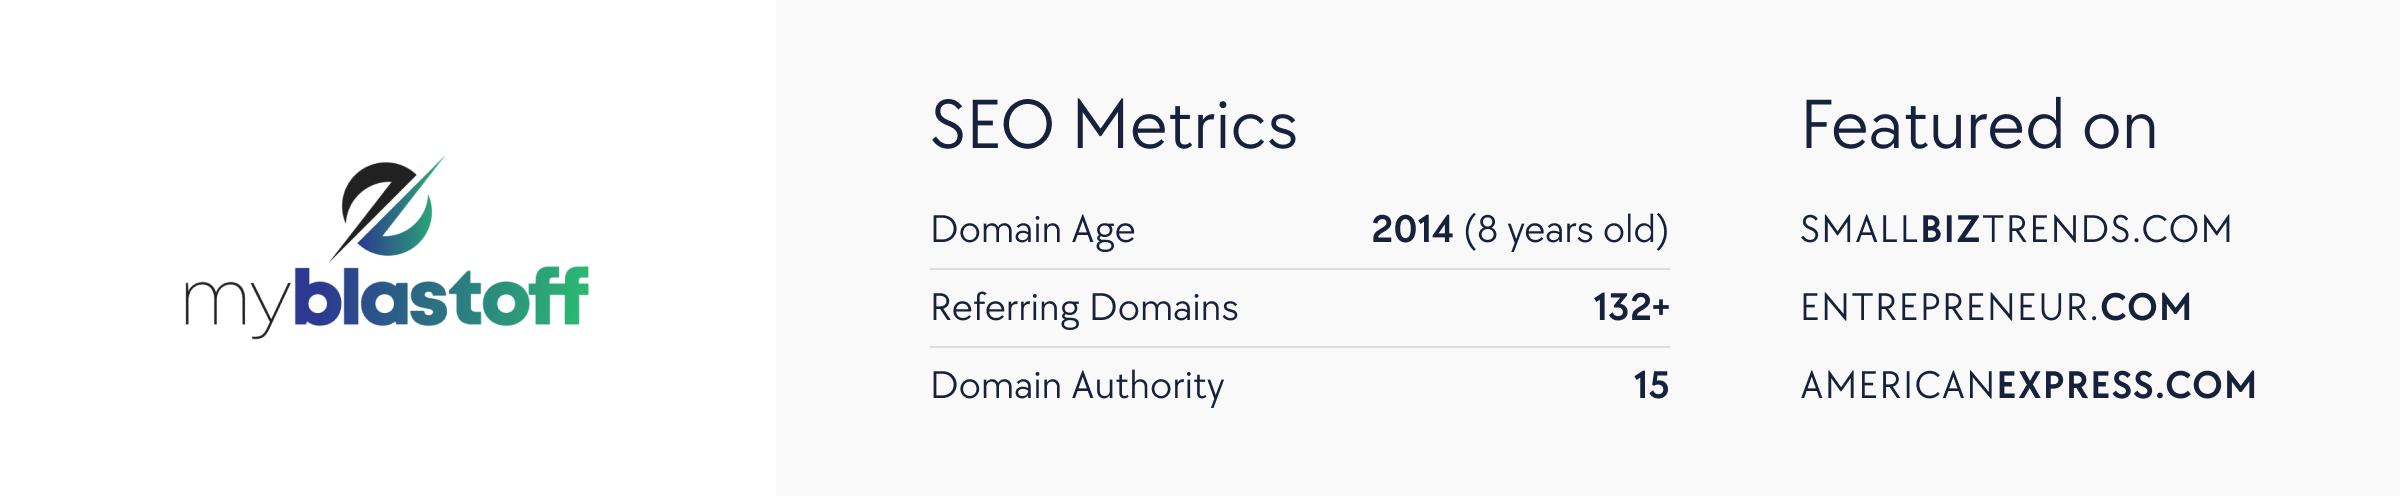Viewport: 2400px width, 496px height.
Task: Open the ENTREPRENEUR.COM link
Action: [1996, 307]
